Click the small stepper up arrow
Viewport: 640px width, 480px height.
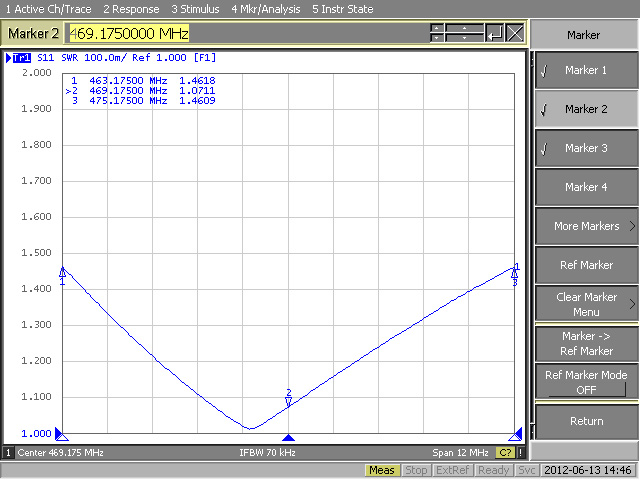tap(436, 28)
